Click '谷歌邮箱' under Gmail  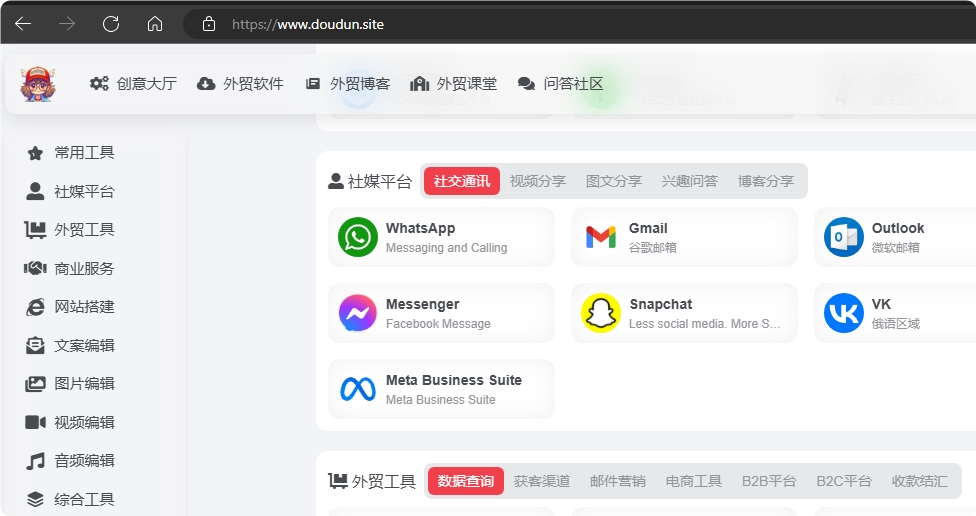click(x=652, y=248)
